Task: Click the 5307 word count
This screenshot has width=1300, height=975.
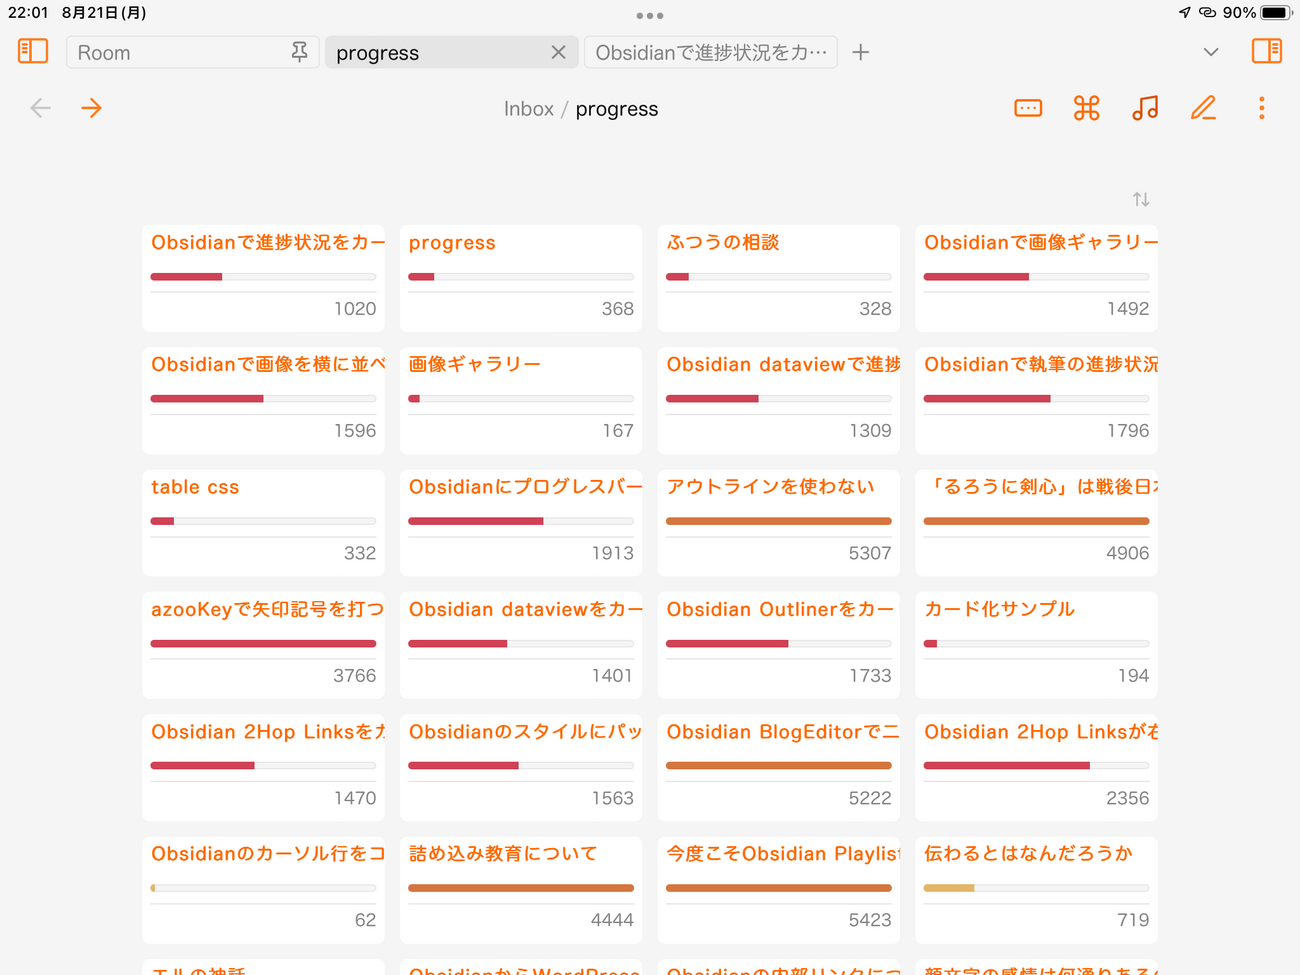Action: pos(869,553)
